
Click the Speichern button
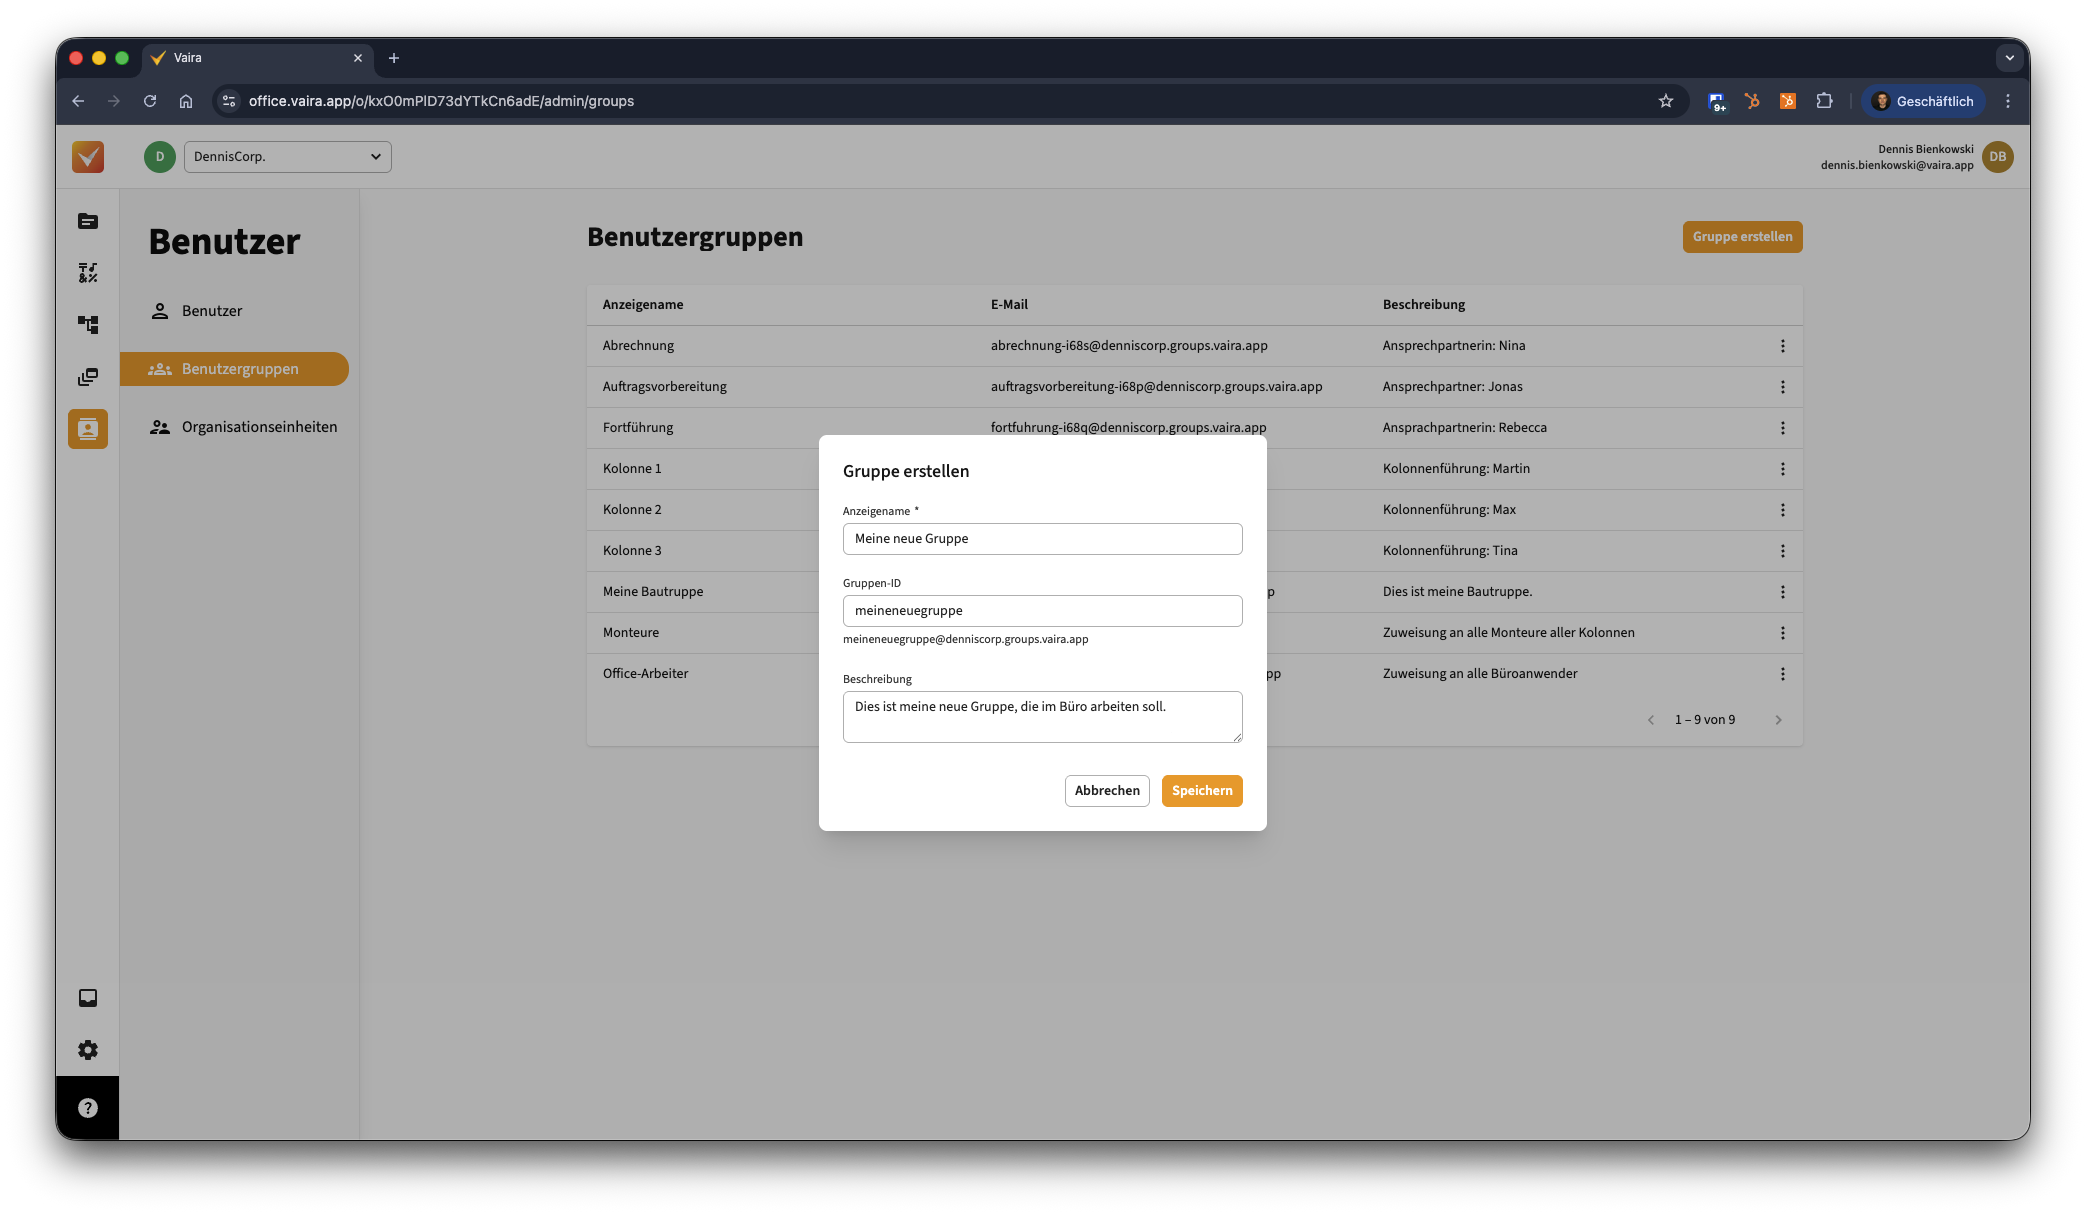(1201, 791)
